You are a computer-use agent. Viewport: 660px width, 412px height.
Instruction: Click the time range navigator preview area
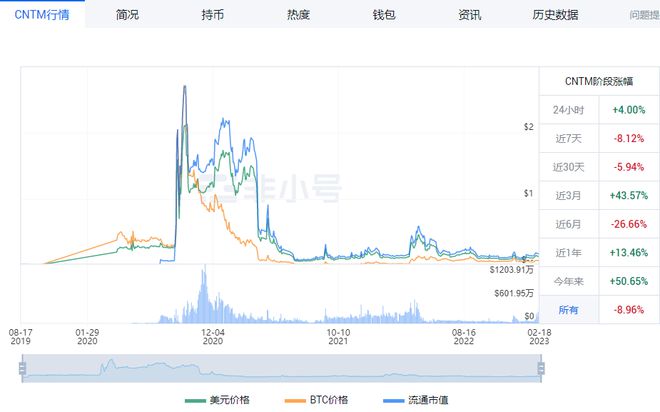282,369
